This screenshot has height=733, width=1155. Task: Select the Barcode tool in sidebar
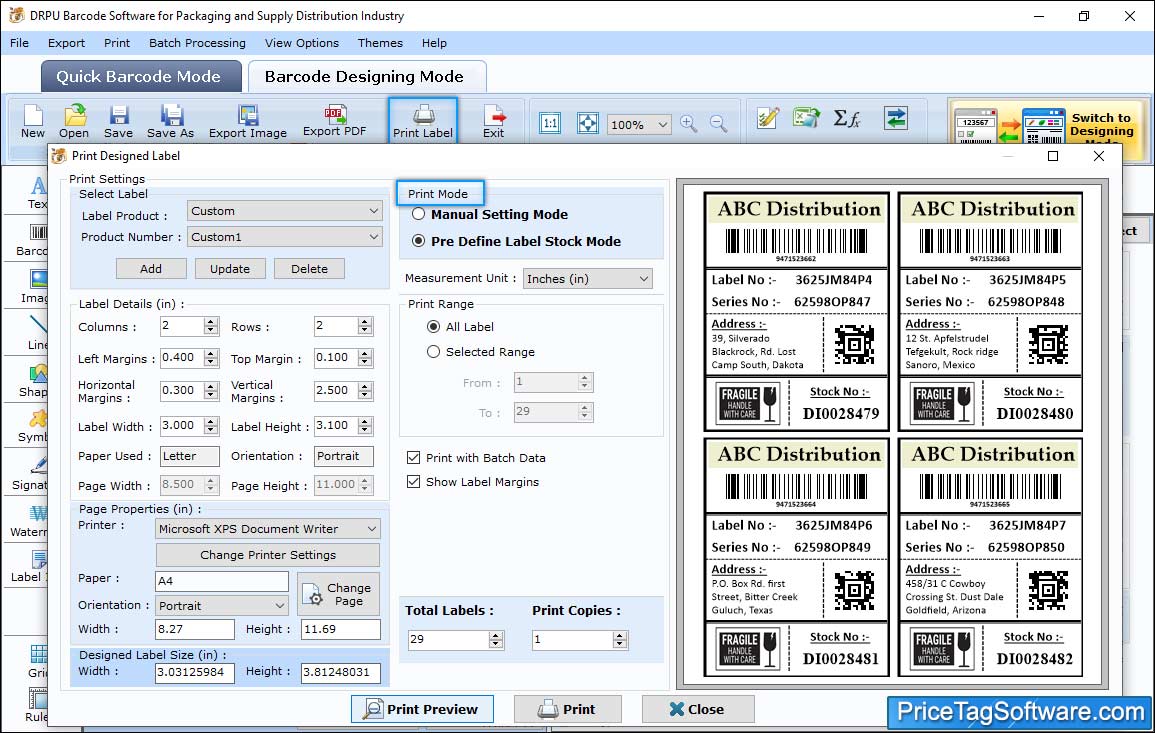[x=32, y=240]
